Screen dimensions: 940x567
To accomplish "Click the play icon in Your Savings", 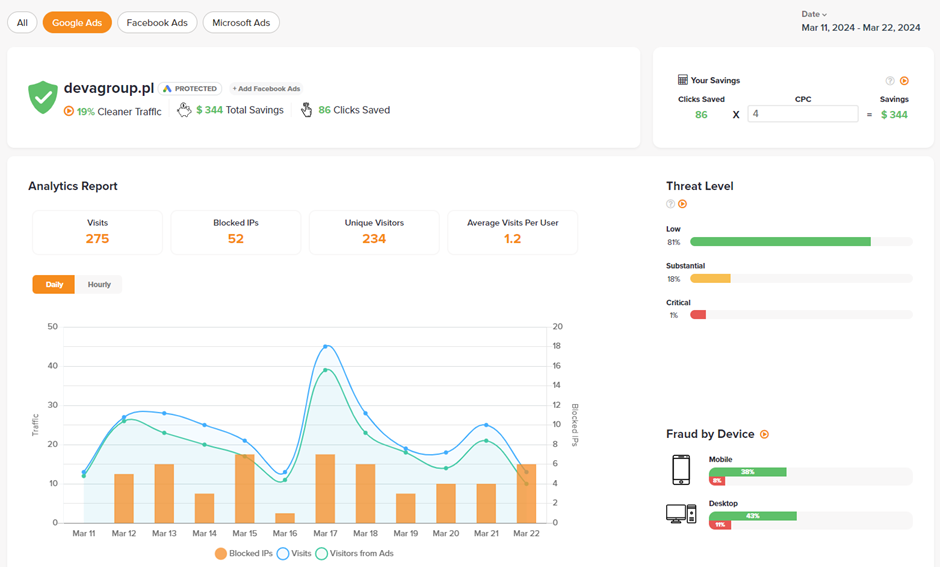I will pos(904,81).
